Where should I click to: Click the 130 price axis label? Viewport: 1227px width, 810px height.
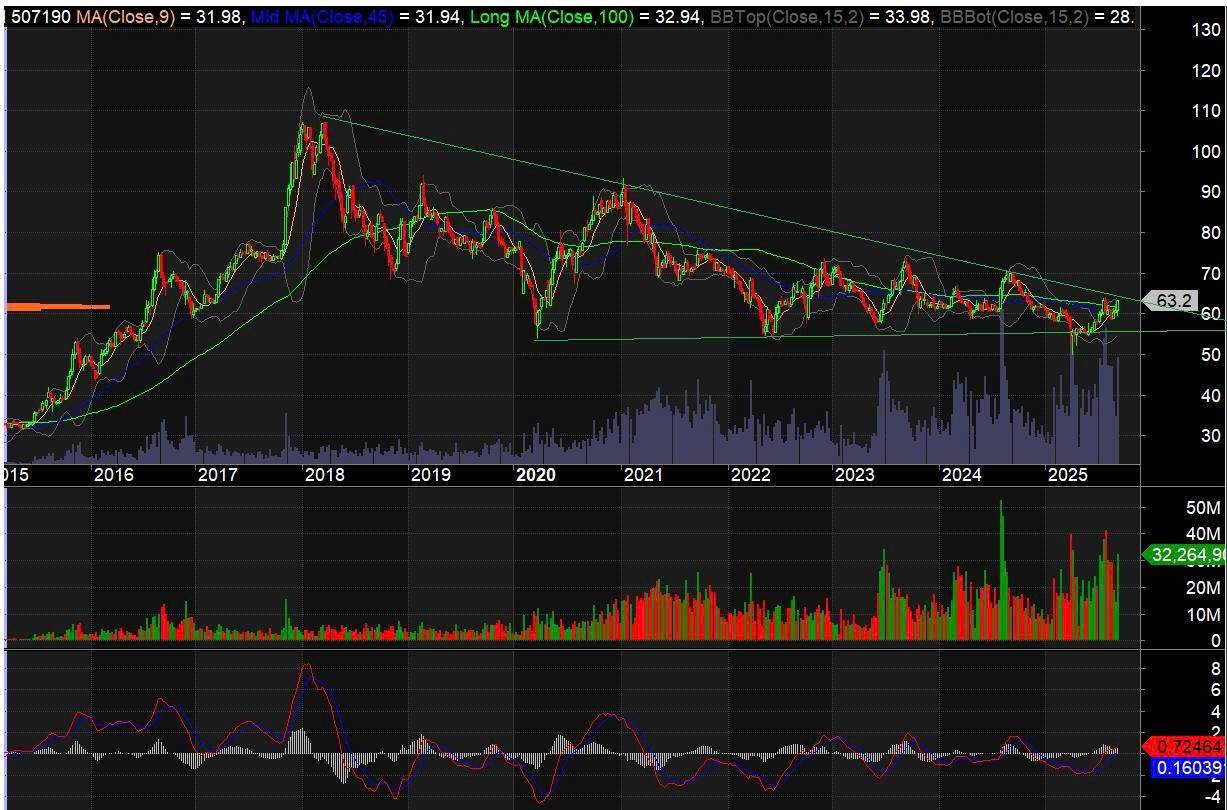coord(1205,30)
